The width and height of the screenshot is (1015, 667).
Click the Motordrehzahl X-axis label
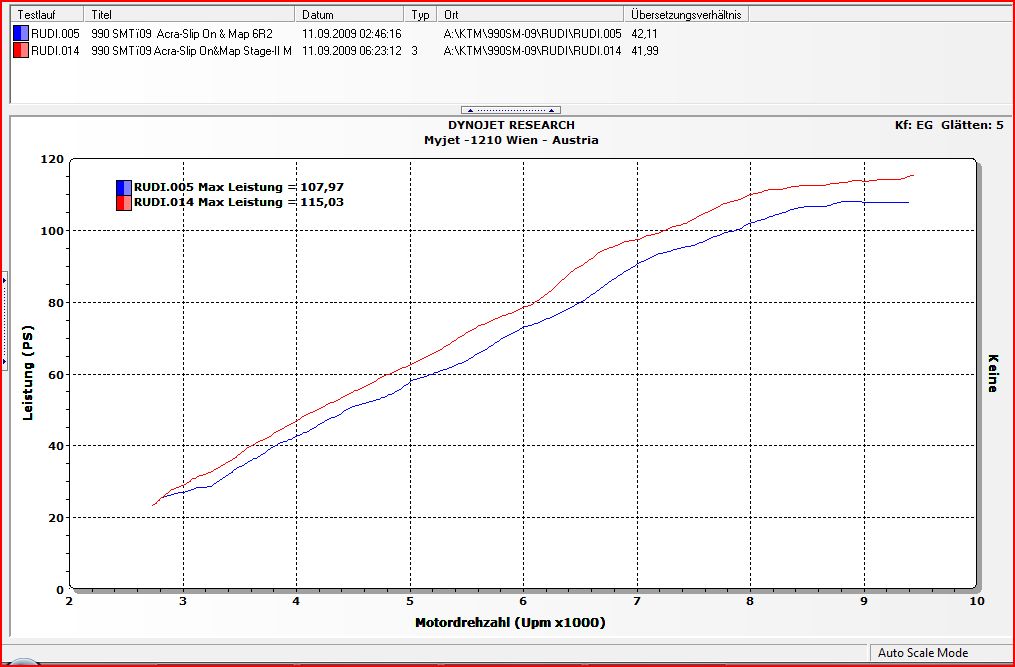click(510, 622)
